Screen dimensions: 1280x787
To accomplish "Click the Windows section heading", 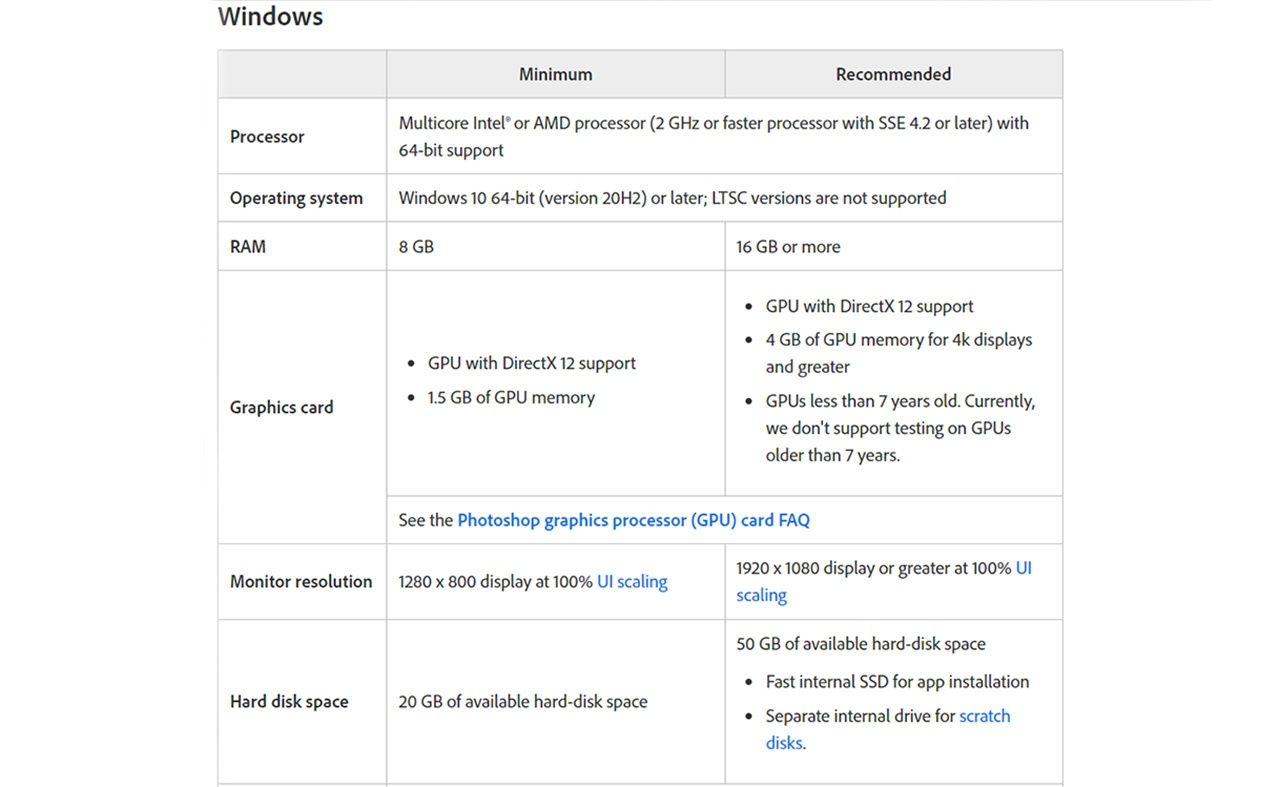I will tap(270, 17).
